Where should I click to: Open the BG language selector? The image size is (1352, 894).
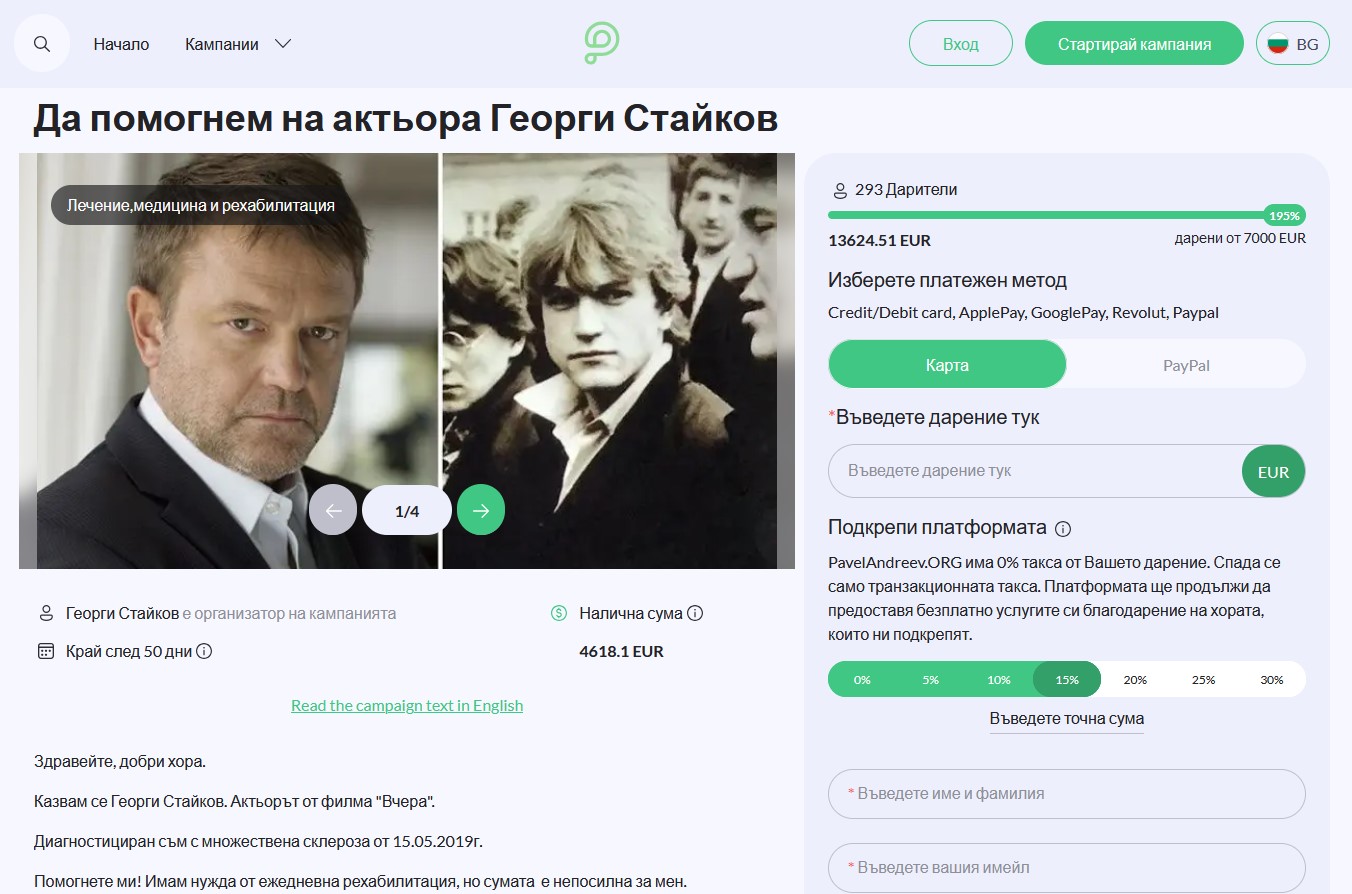(x=1293, y=44)
